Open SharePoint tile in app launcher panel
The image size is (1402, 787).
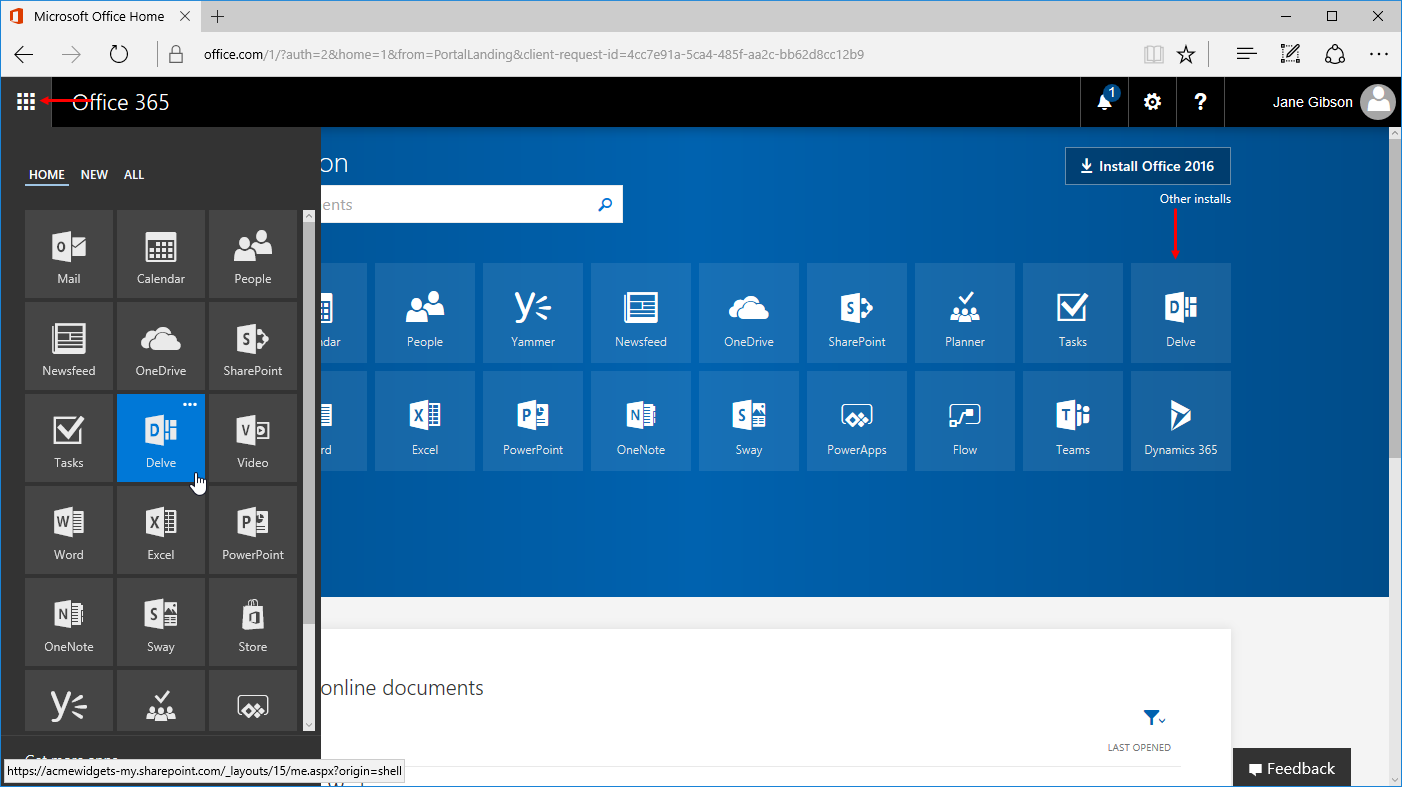[253, 346]
